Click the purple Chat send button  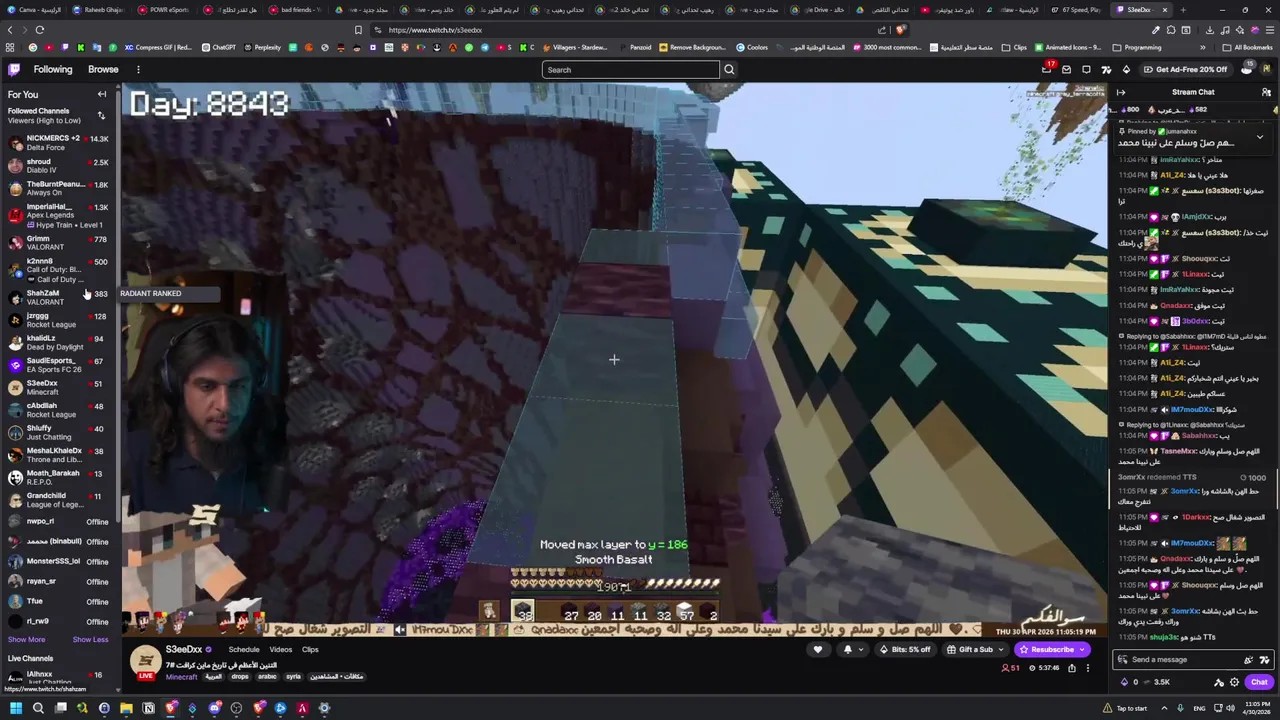(x=1259, y=683)
